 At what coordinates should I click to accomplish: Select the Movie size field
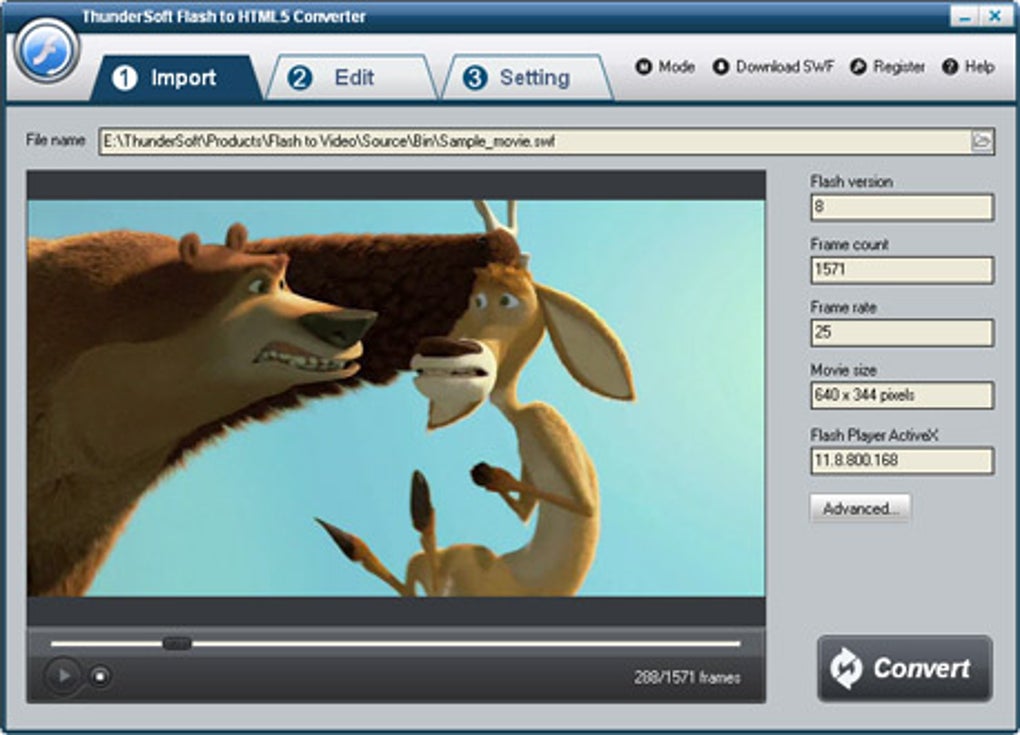coord(902,395)
